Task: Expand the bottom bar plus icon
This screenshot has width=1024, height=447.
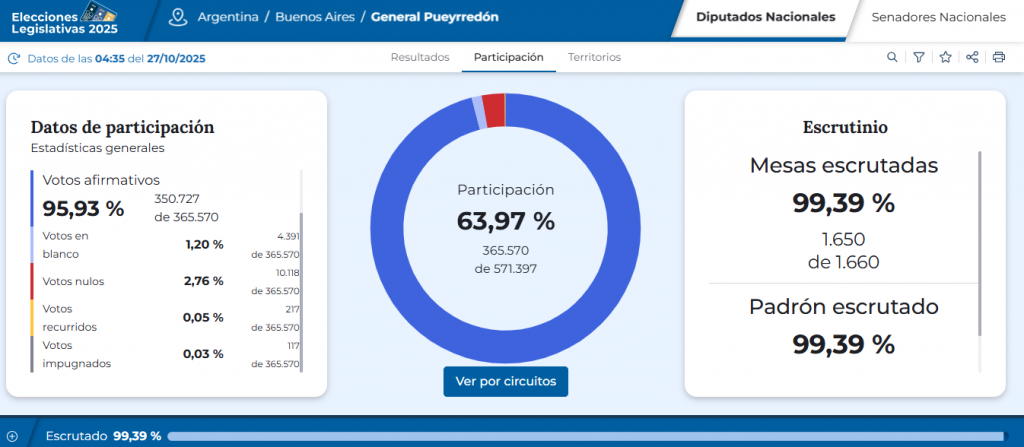Action: (x=12, y=436)
